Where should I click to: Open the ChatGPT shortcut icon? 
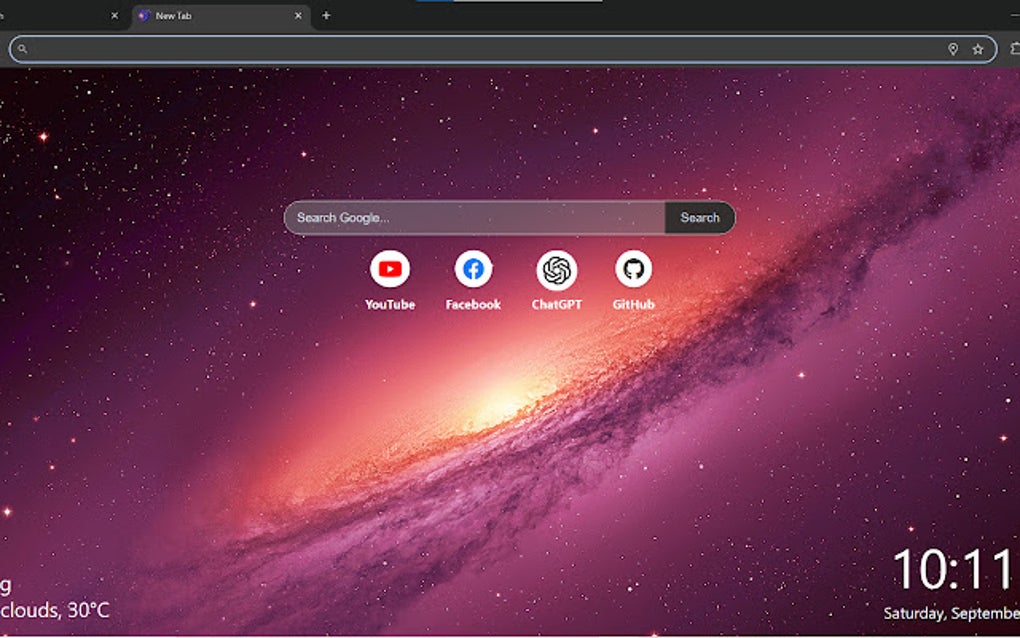pyautogui.click(x=555, y=268)
